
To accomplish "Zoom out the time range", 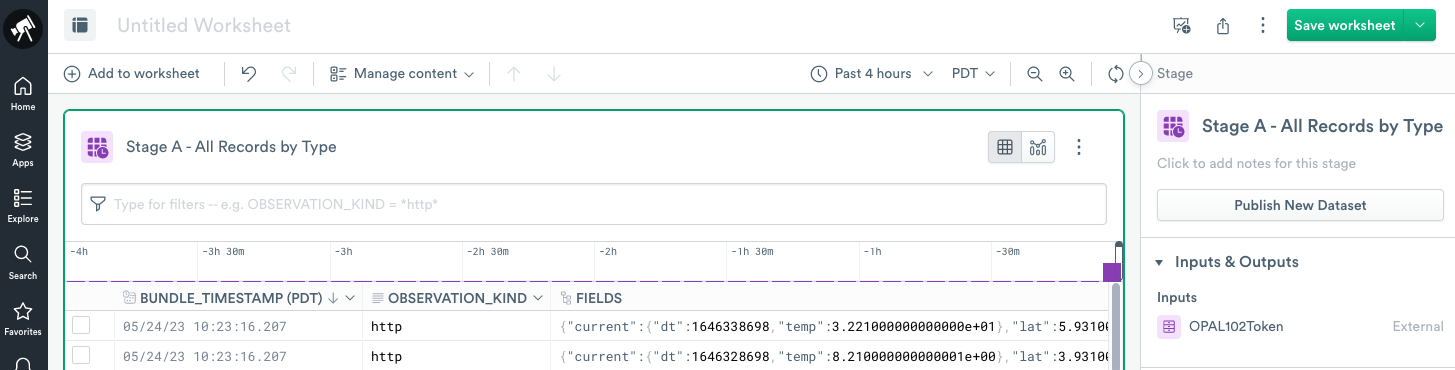I will tap(1035, 74).
